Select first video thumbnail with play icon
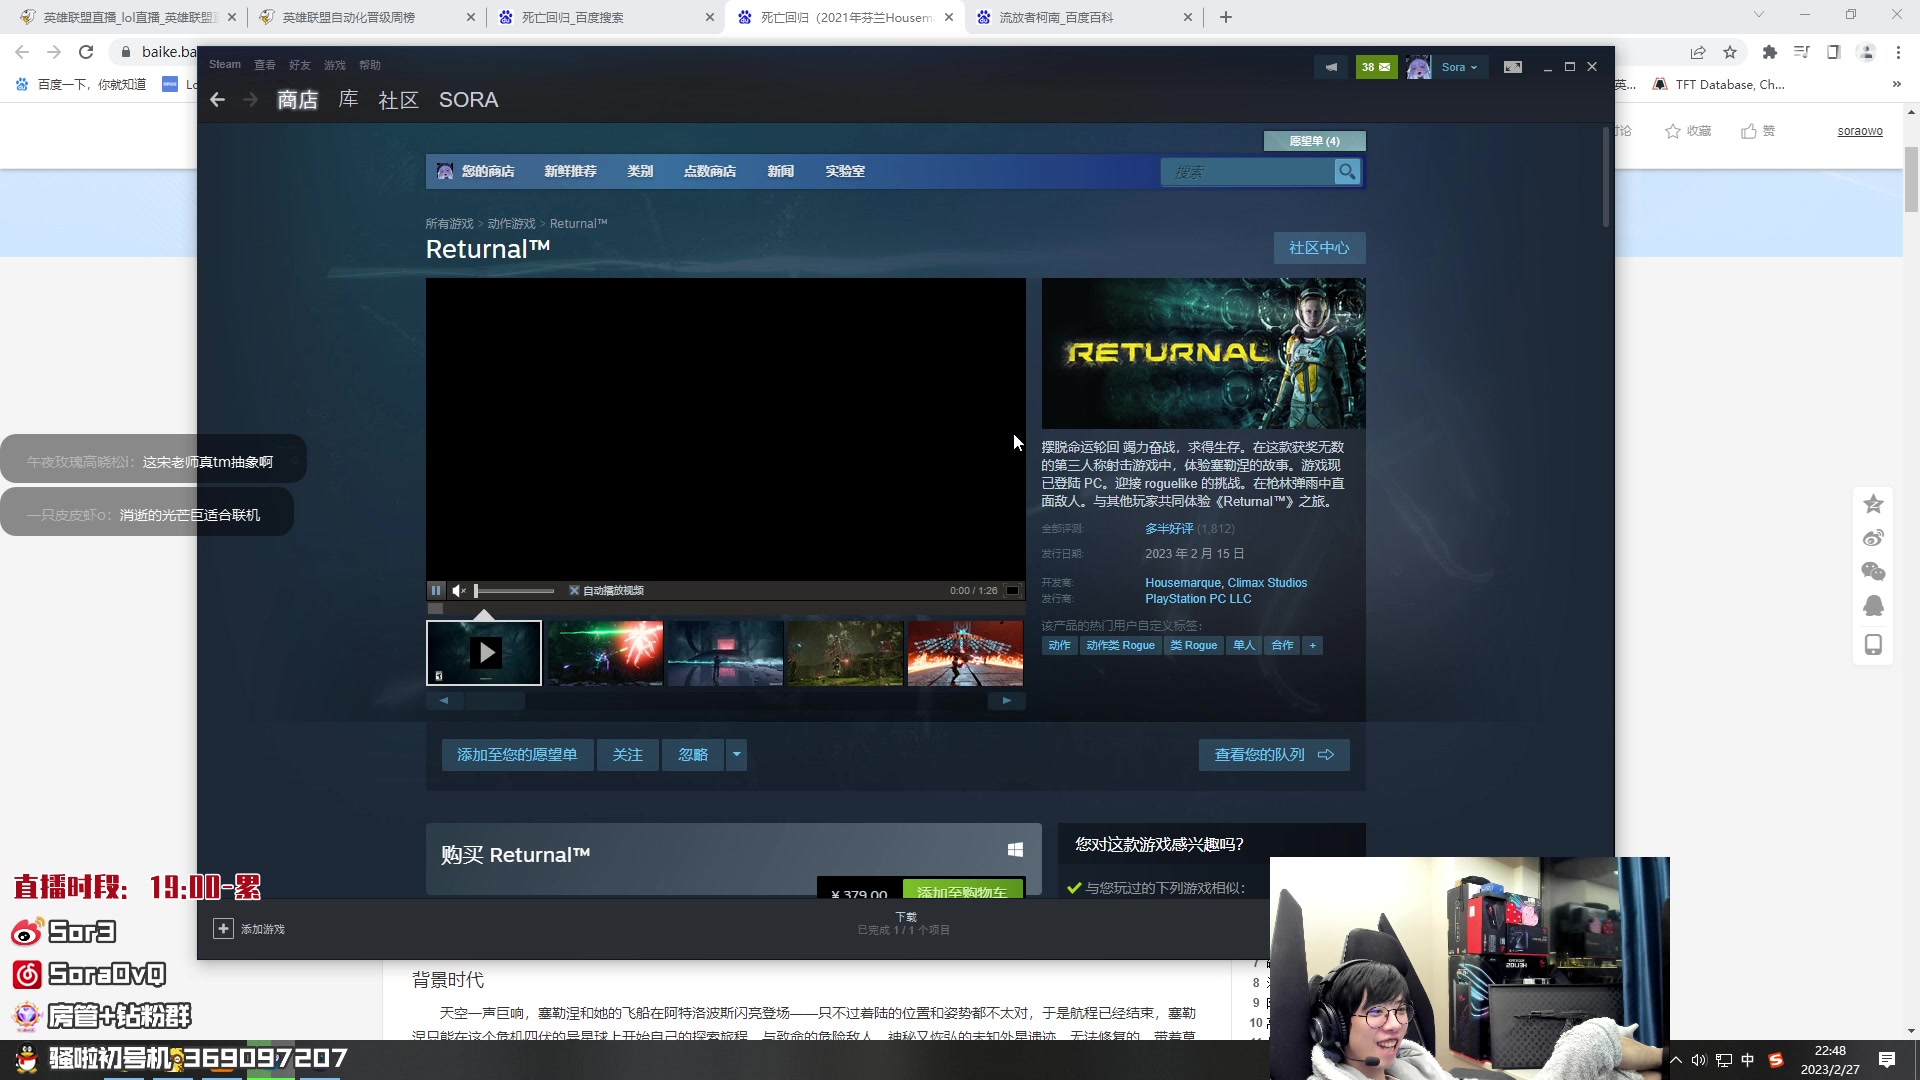Viewport: 1920px width, 1080px height. coord(484,654)
